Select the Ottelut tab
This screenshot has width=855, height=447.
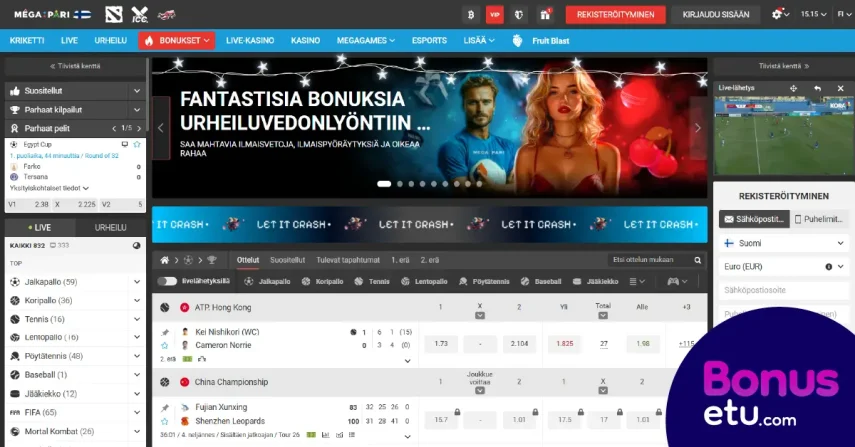pos(248,260)
